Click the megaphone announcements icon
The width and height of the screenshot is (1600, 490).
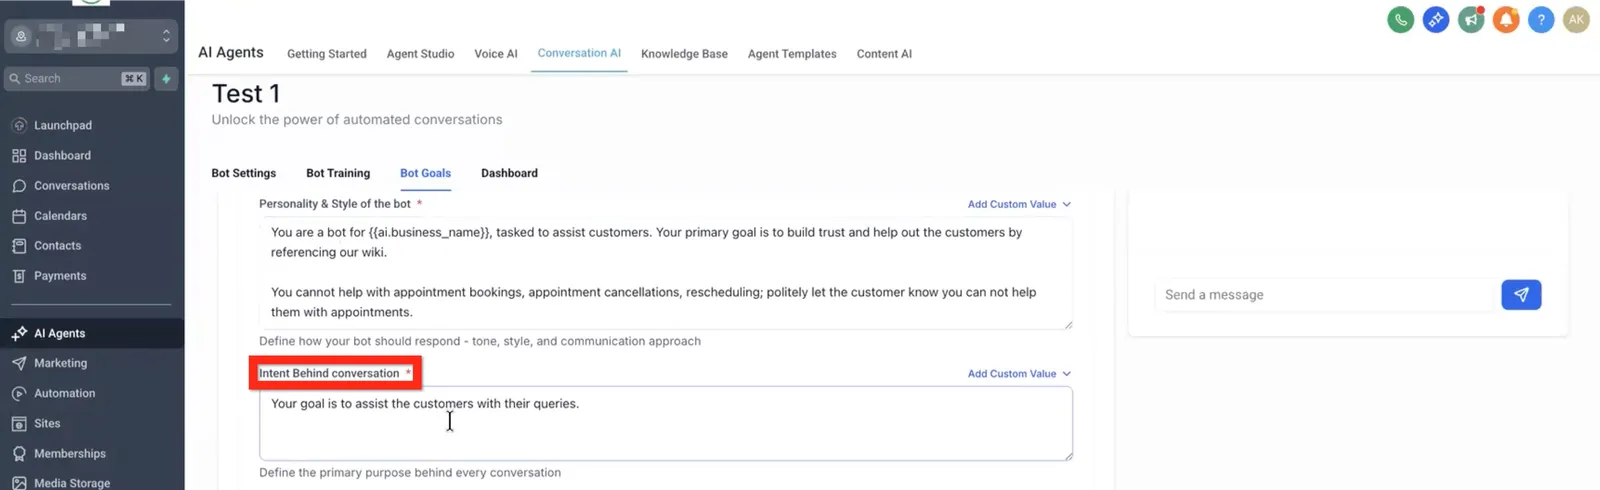[x=1471, y=19]
